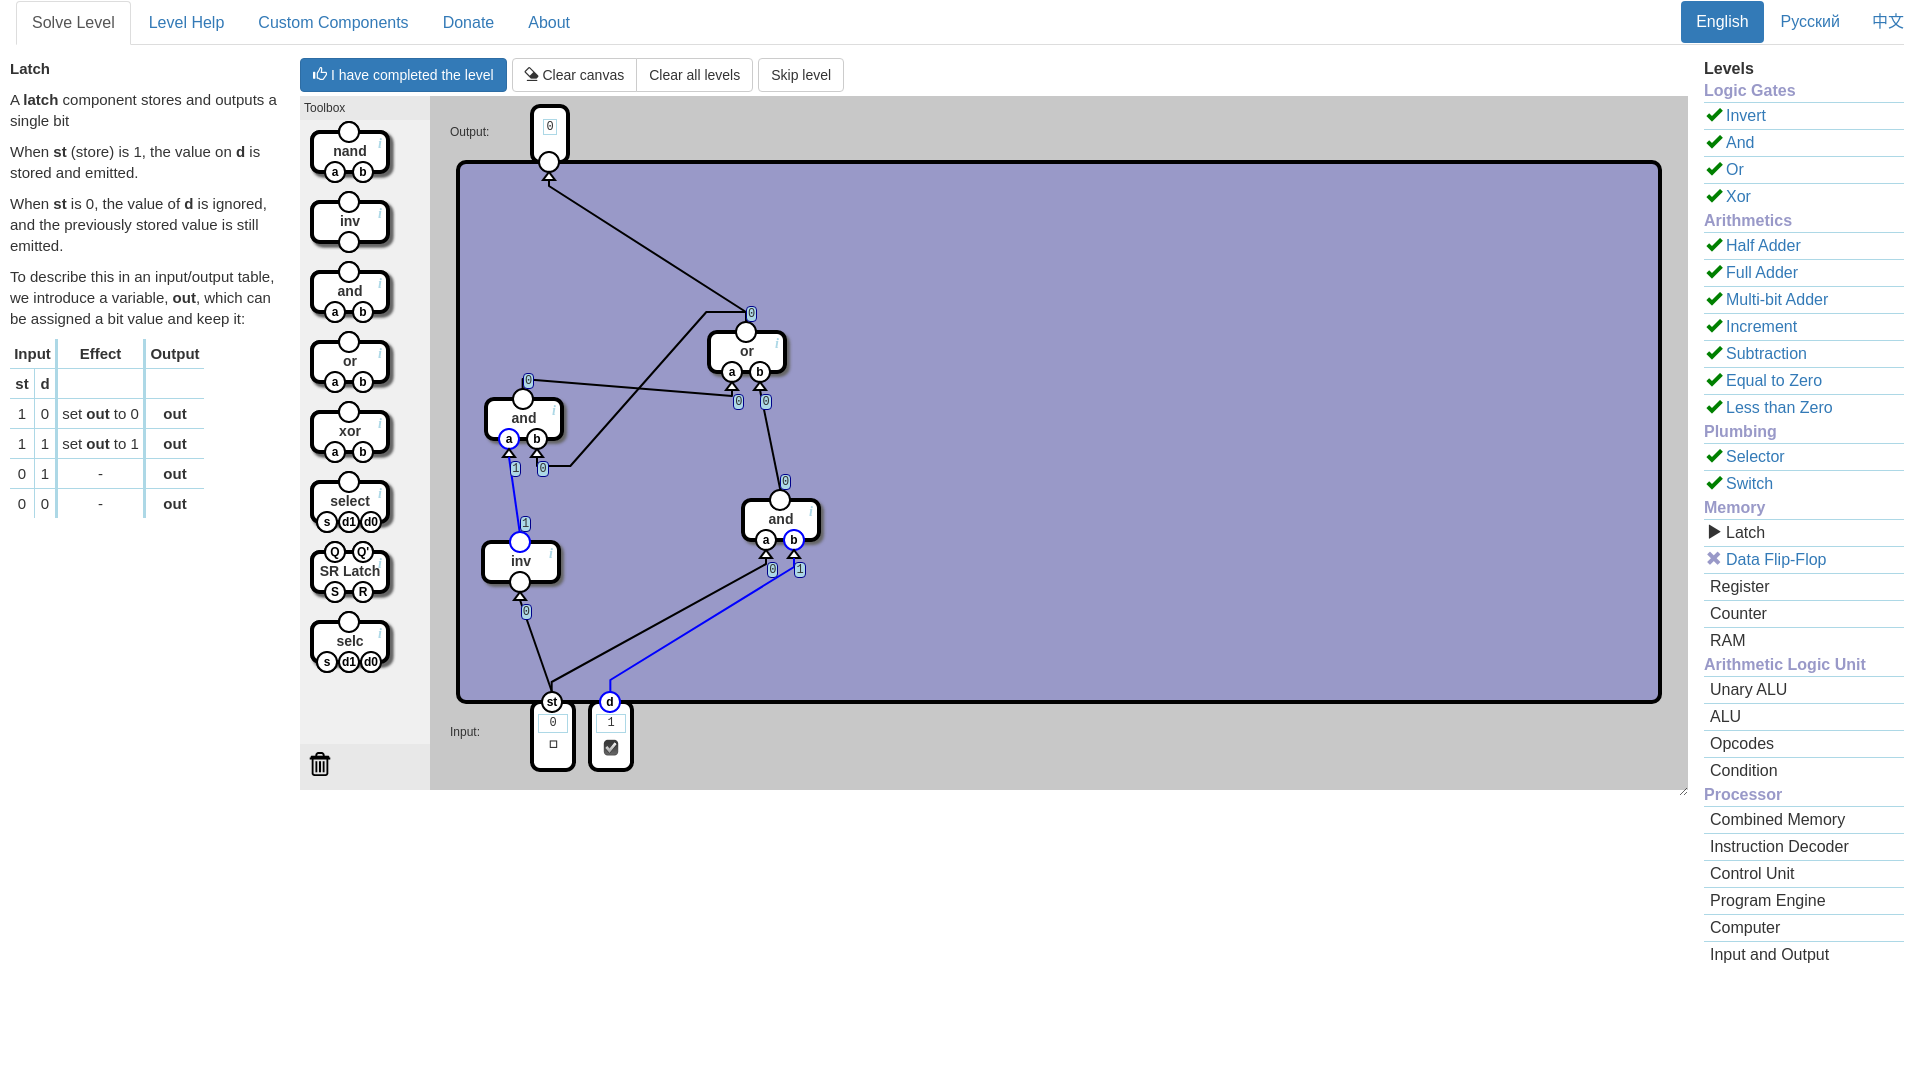Screen dimensions: 1920x1080
Task: Click the inv gate on canvas
Action: click(x=520, y=562)
